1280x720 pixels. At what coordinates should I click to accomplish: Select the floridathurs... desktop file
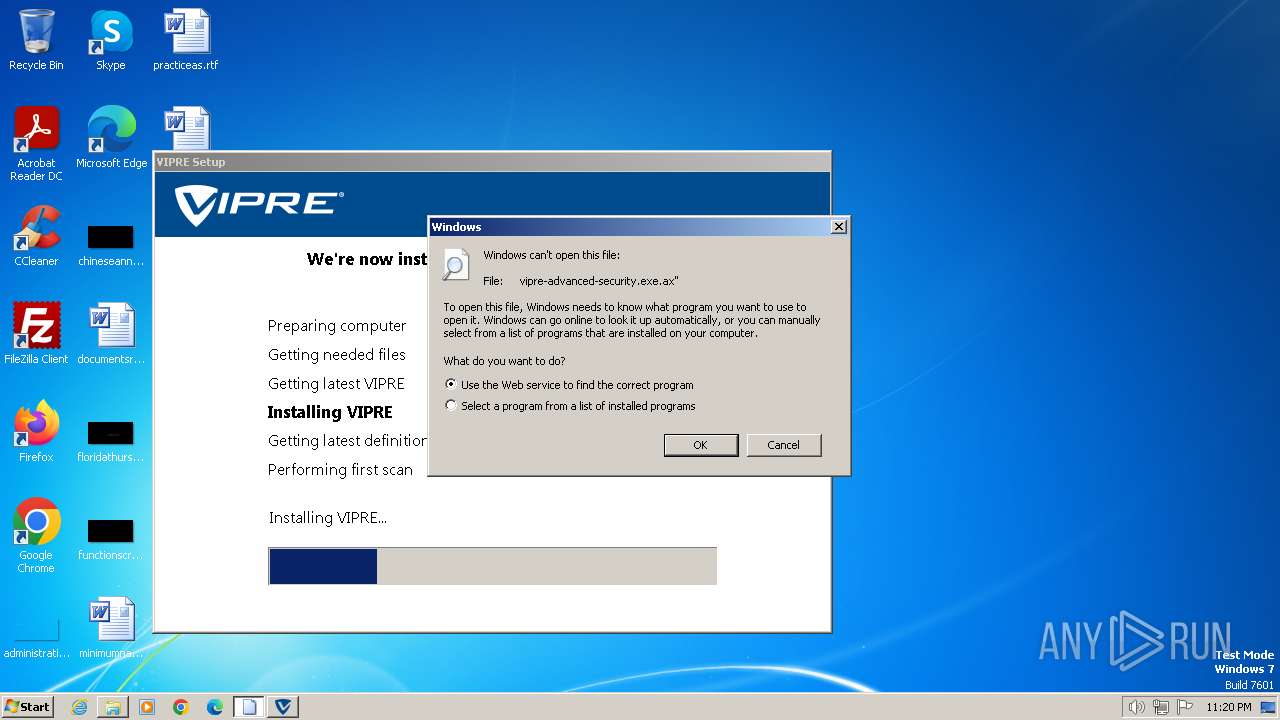pyautogui.click(x=111, y=440)
